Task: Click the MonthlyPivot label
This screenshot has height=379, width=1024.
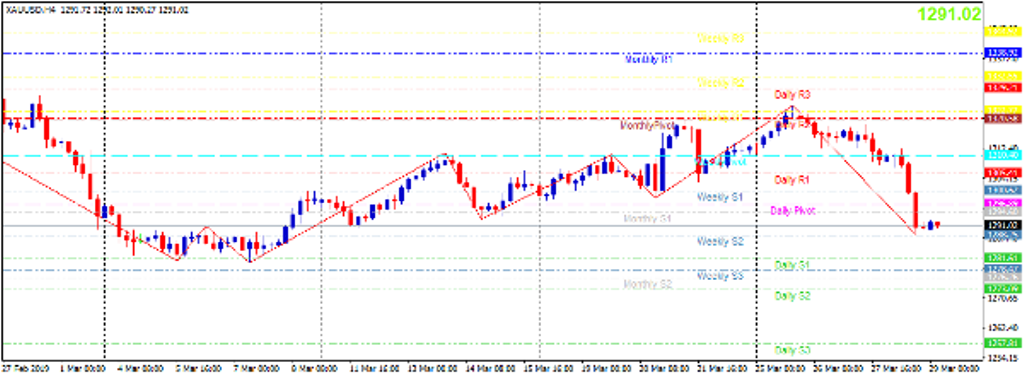Action: click(648, 124)
